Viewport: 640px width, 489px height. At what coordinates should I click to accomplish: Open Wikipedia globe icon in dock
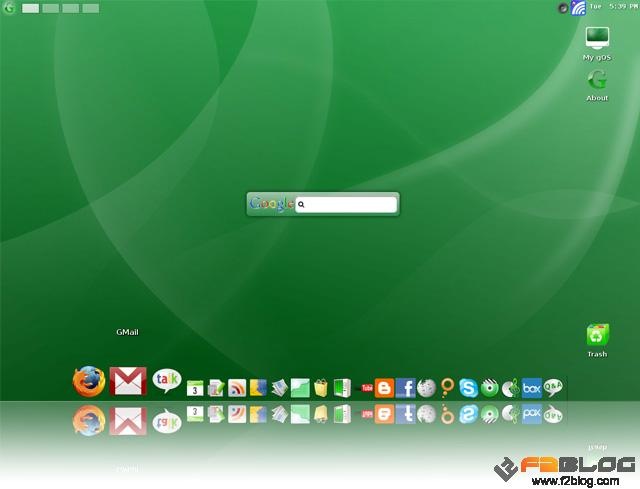coord(427,388)
